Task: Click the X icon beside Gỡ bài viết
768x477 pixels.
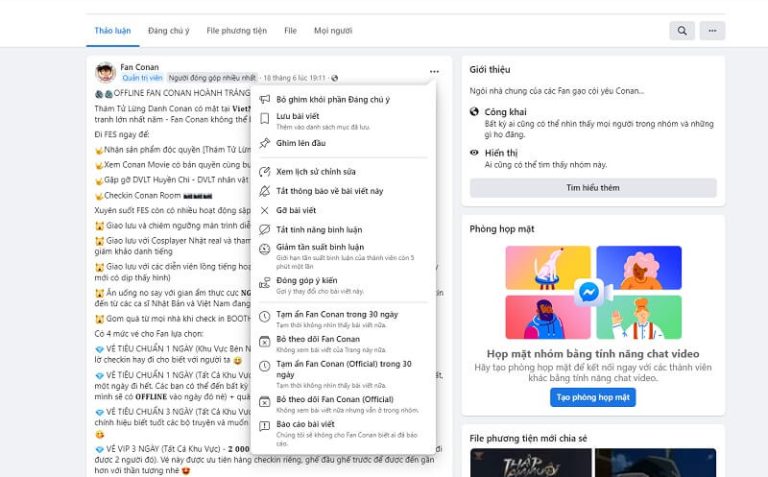Action: (x=264, y=210)
